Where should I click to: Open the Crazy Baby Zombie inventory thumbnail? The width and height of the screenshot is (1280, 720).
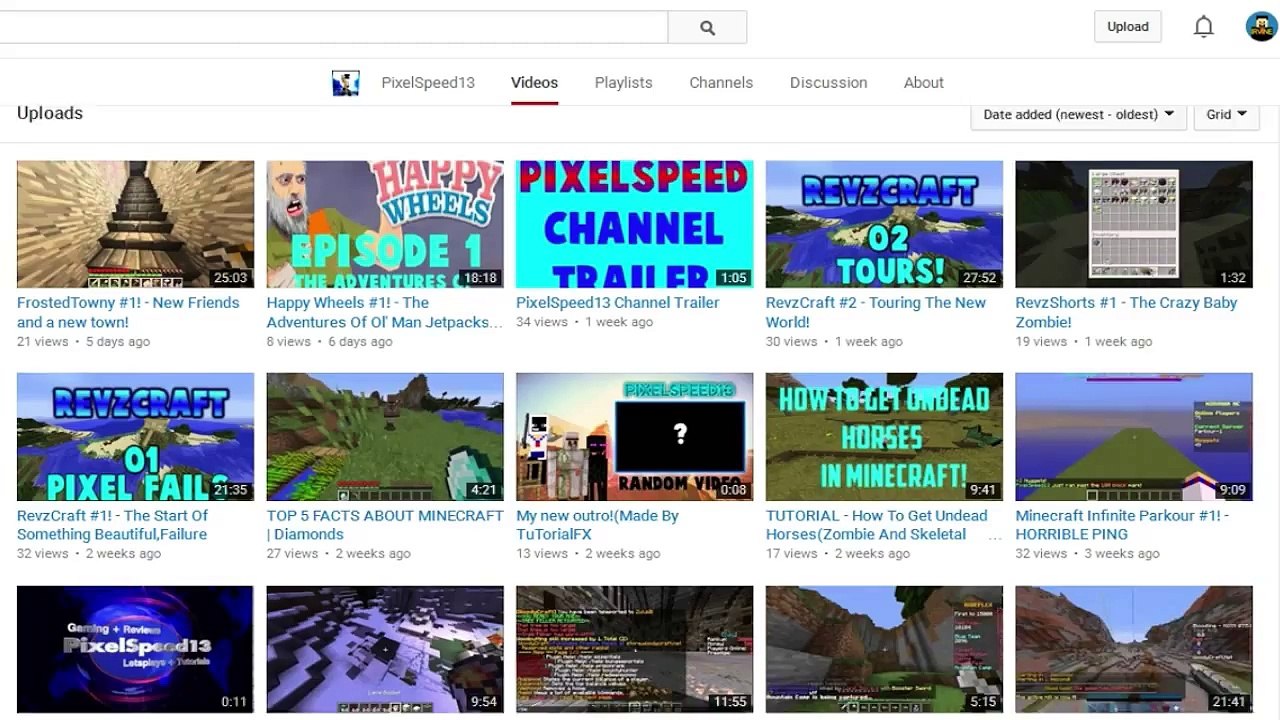[x=1134, y=224]
